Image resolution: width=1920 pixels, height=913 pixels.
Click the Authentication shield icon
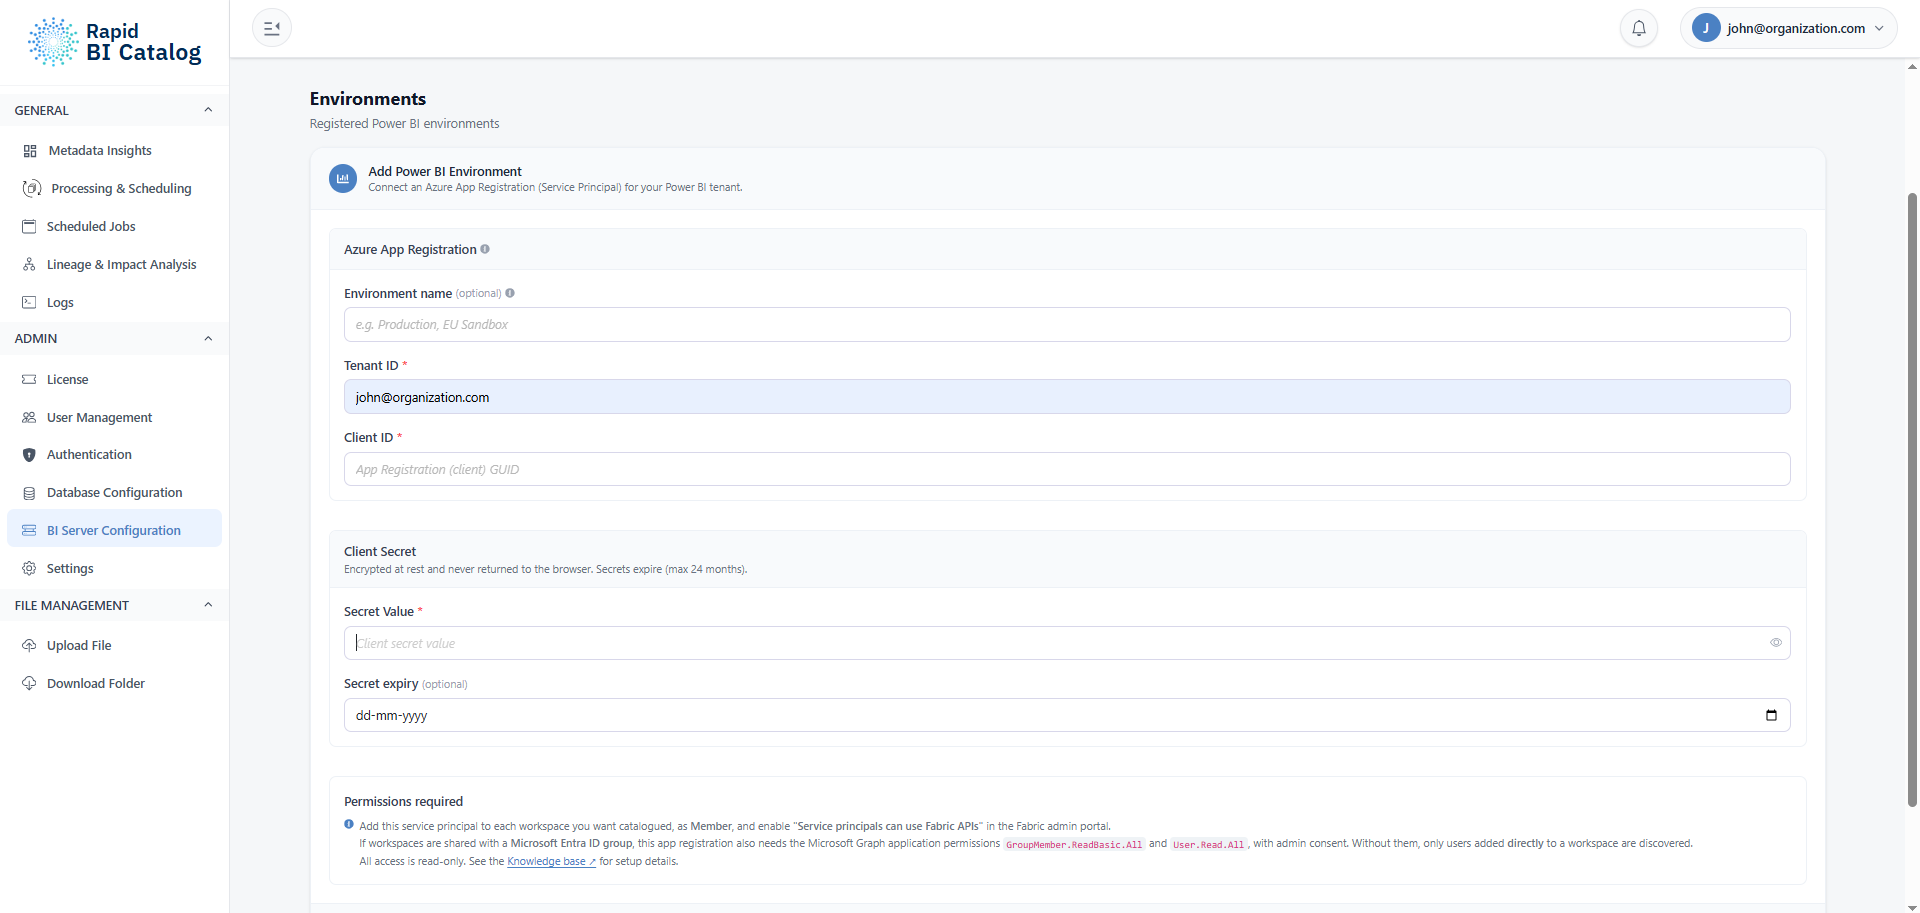tap(29, 455)
